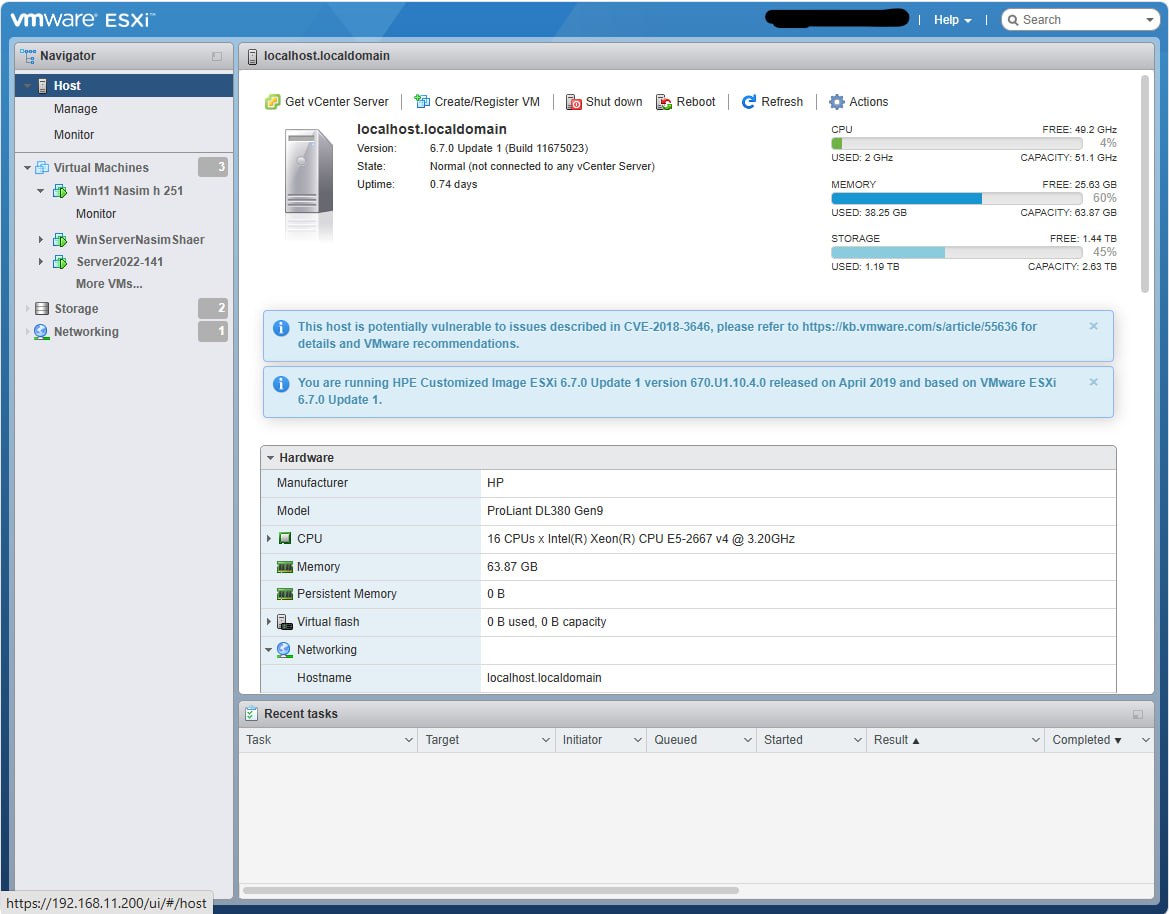Screen dimensions: 1169x914
Task: Open the More VMs... link
Action: point(109,284)
